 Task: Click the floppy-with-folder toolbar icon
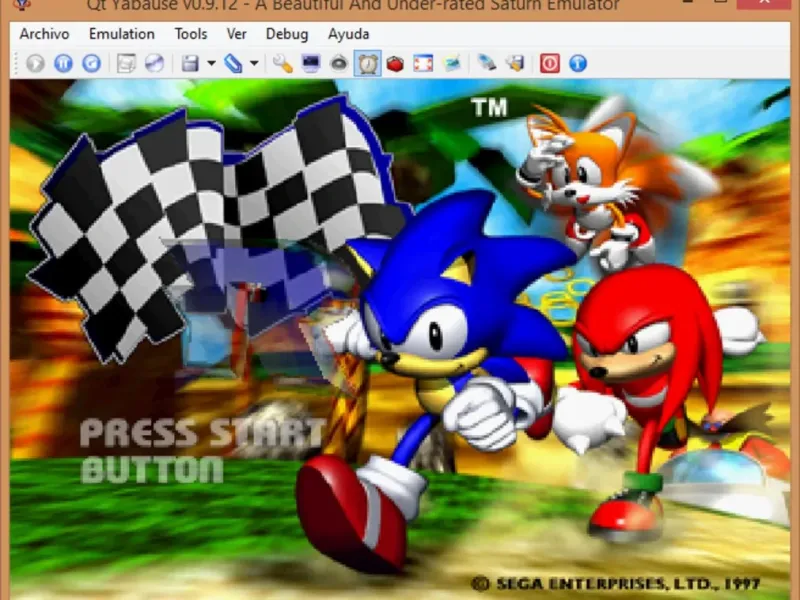click(515, 63)
